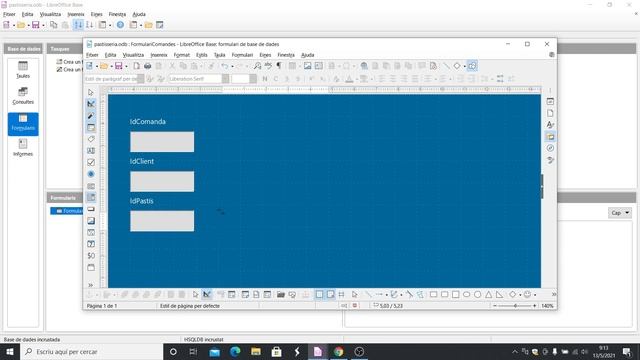
Task: Select the Push Button control tool
Action: tap(91, 209)
